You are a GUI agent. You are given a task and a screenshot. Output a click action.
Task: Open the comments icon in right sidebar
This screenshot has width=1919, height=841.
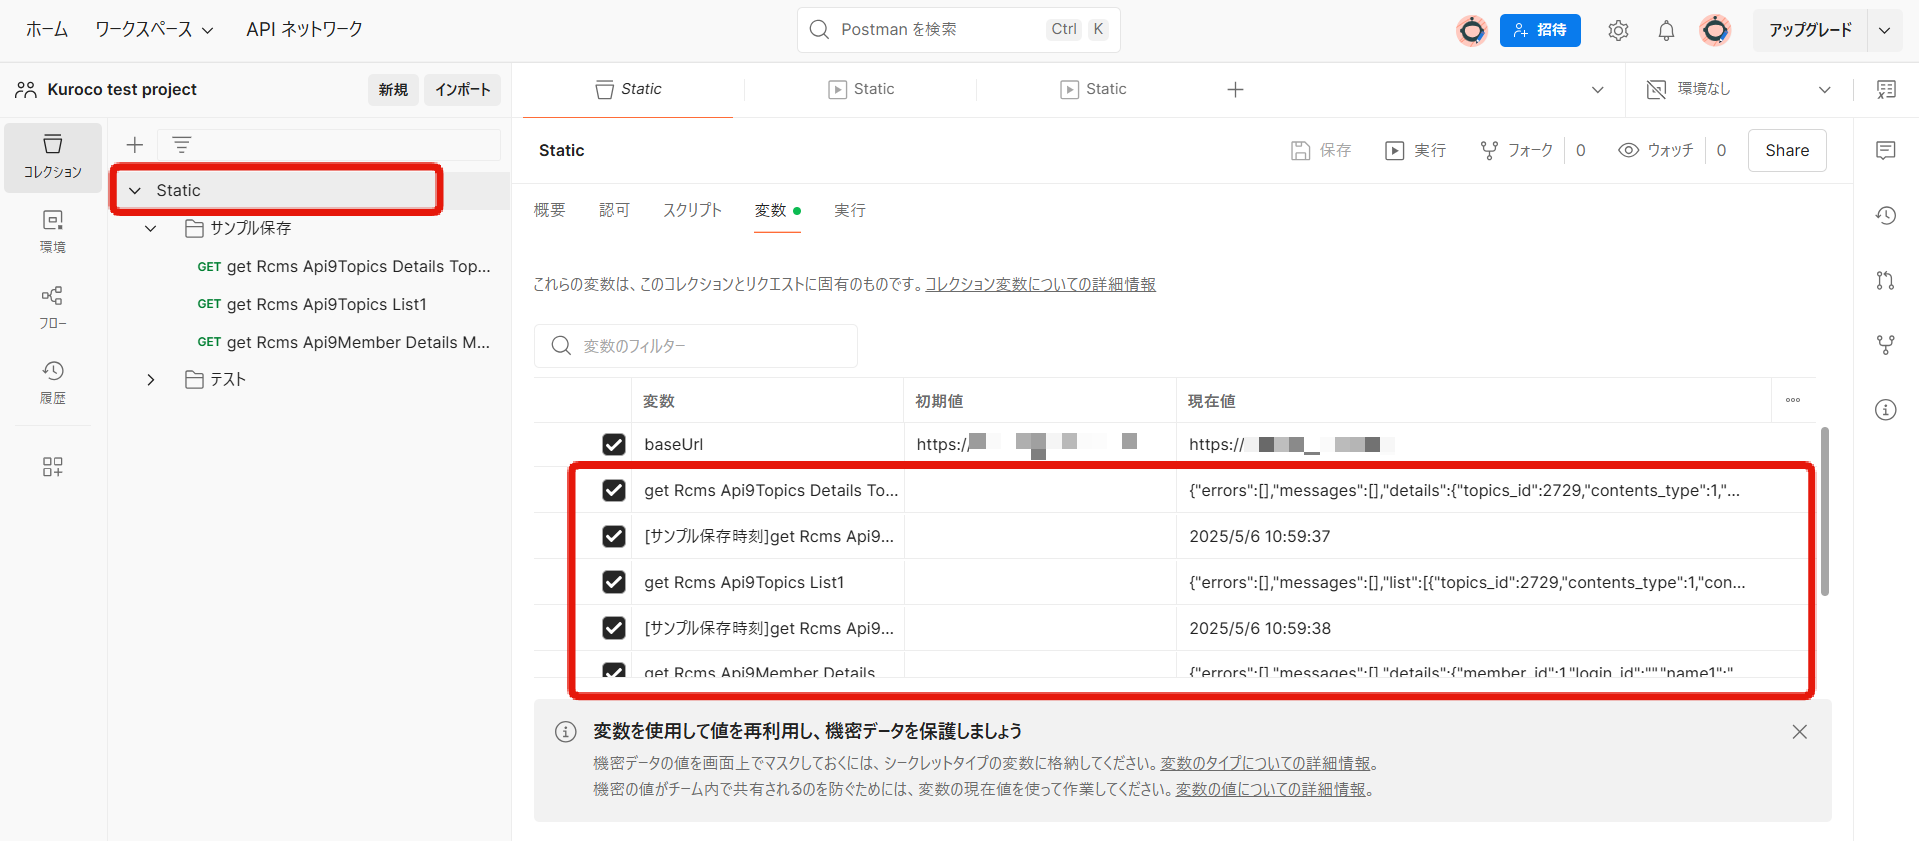pyautogui.click(x=1886, y=151)
